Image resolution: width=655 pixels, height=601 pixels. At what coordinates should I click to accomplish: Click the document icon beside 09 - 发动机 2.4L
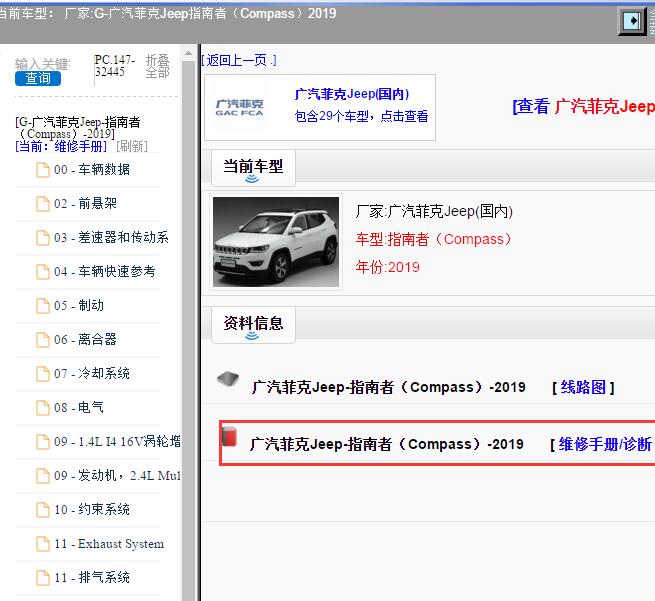(x=43, y=475)
